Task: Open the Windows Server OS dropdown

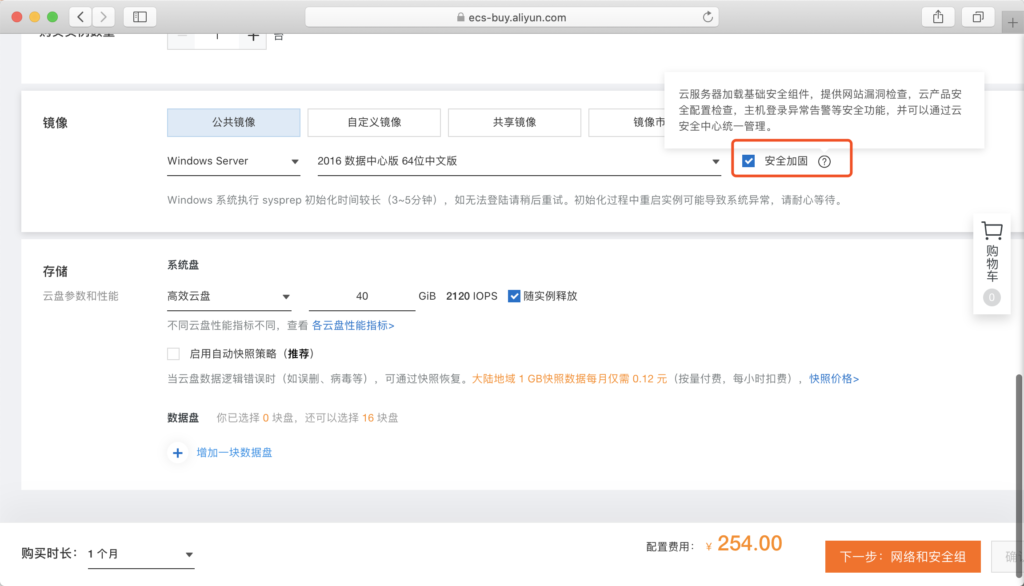Action: [x=233, y=161]
